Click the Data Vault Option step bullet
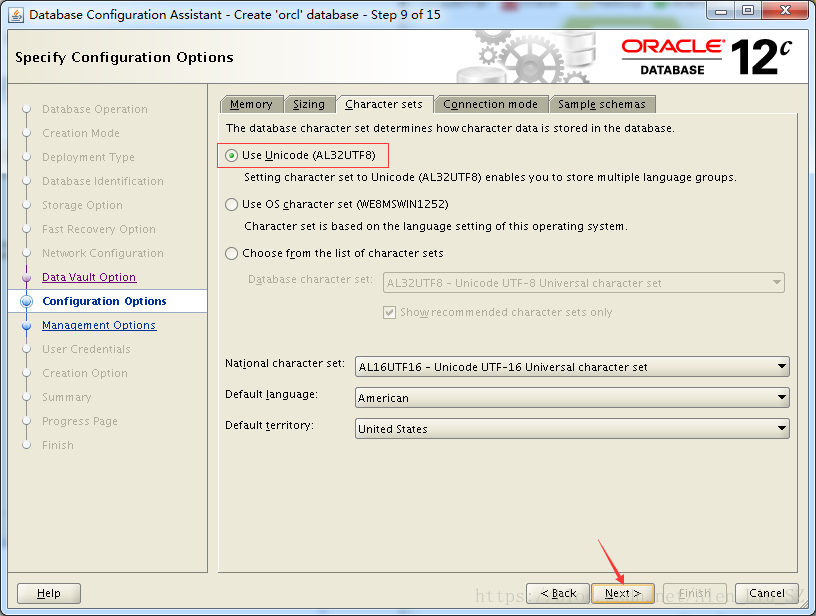Screen dimensions: 816x616 (27, 277)
